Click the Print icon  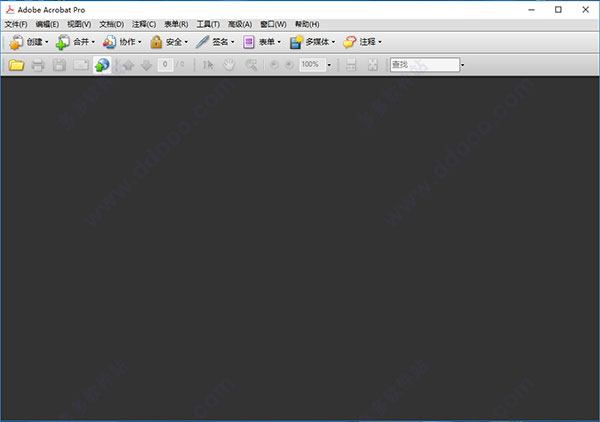pos(38,65)
